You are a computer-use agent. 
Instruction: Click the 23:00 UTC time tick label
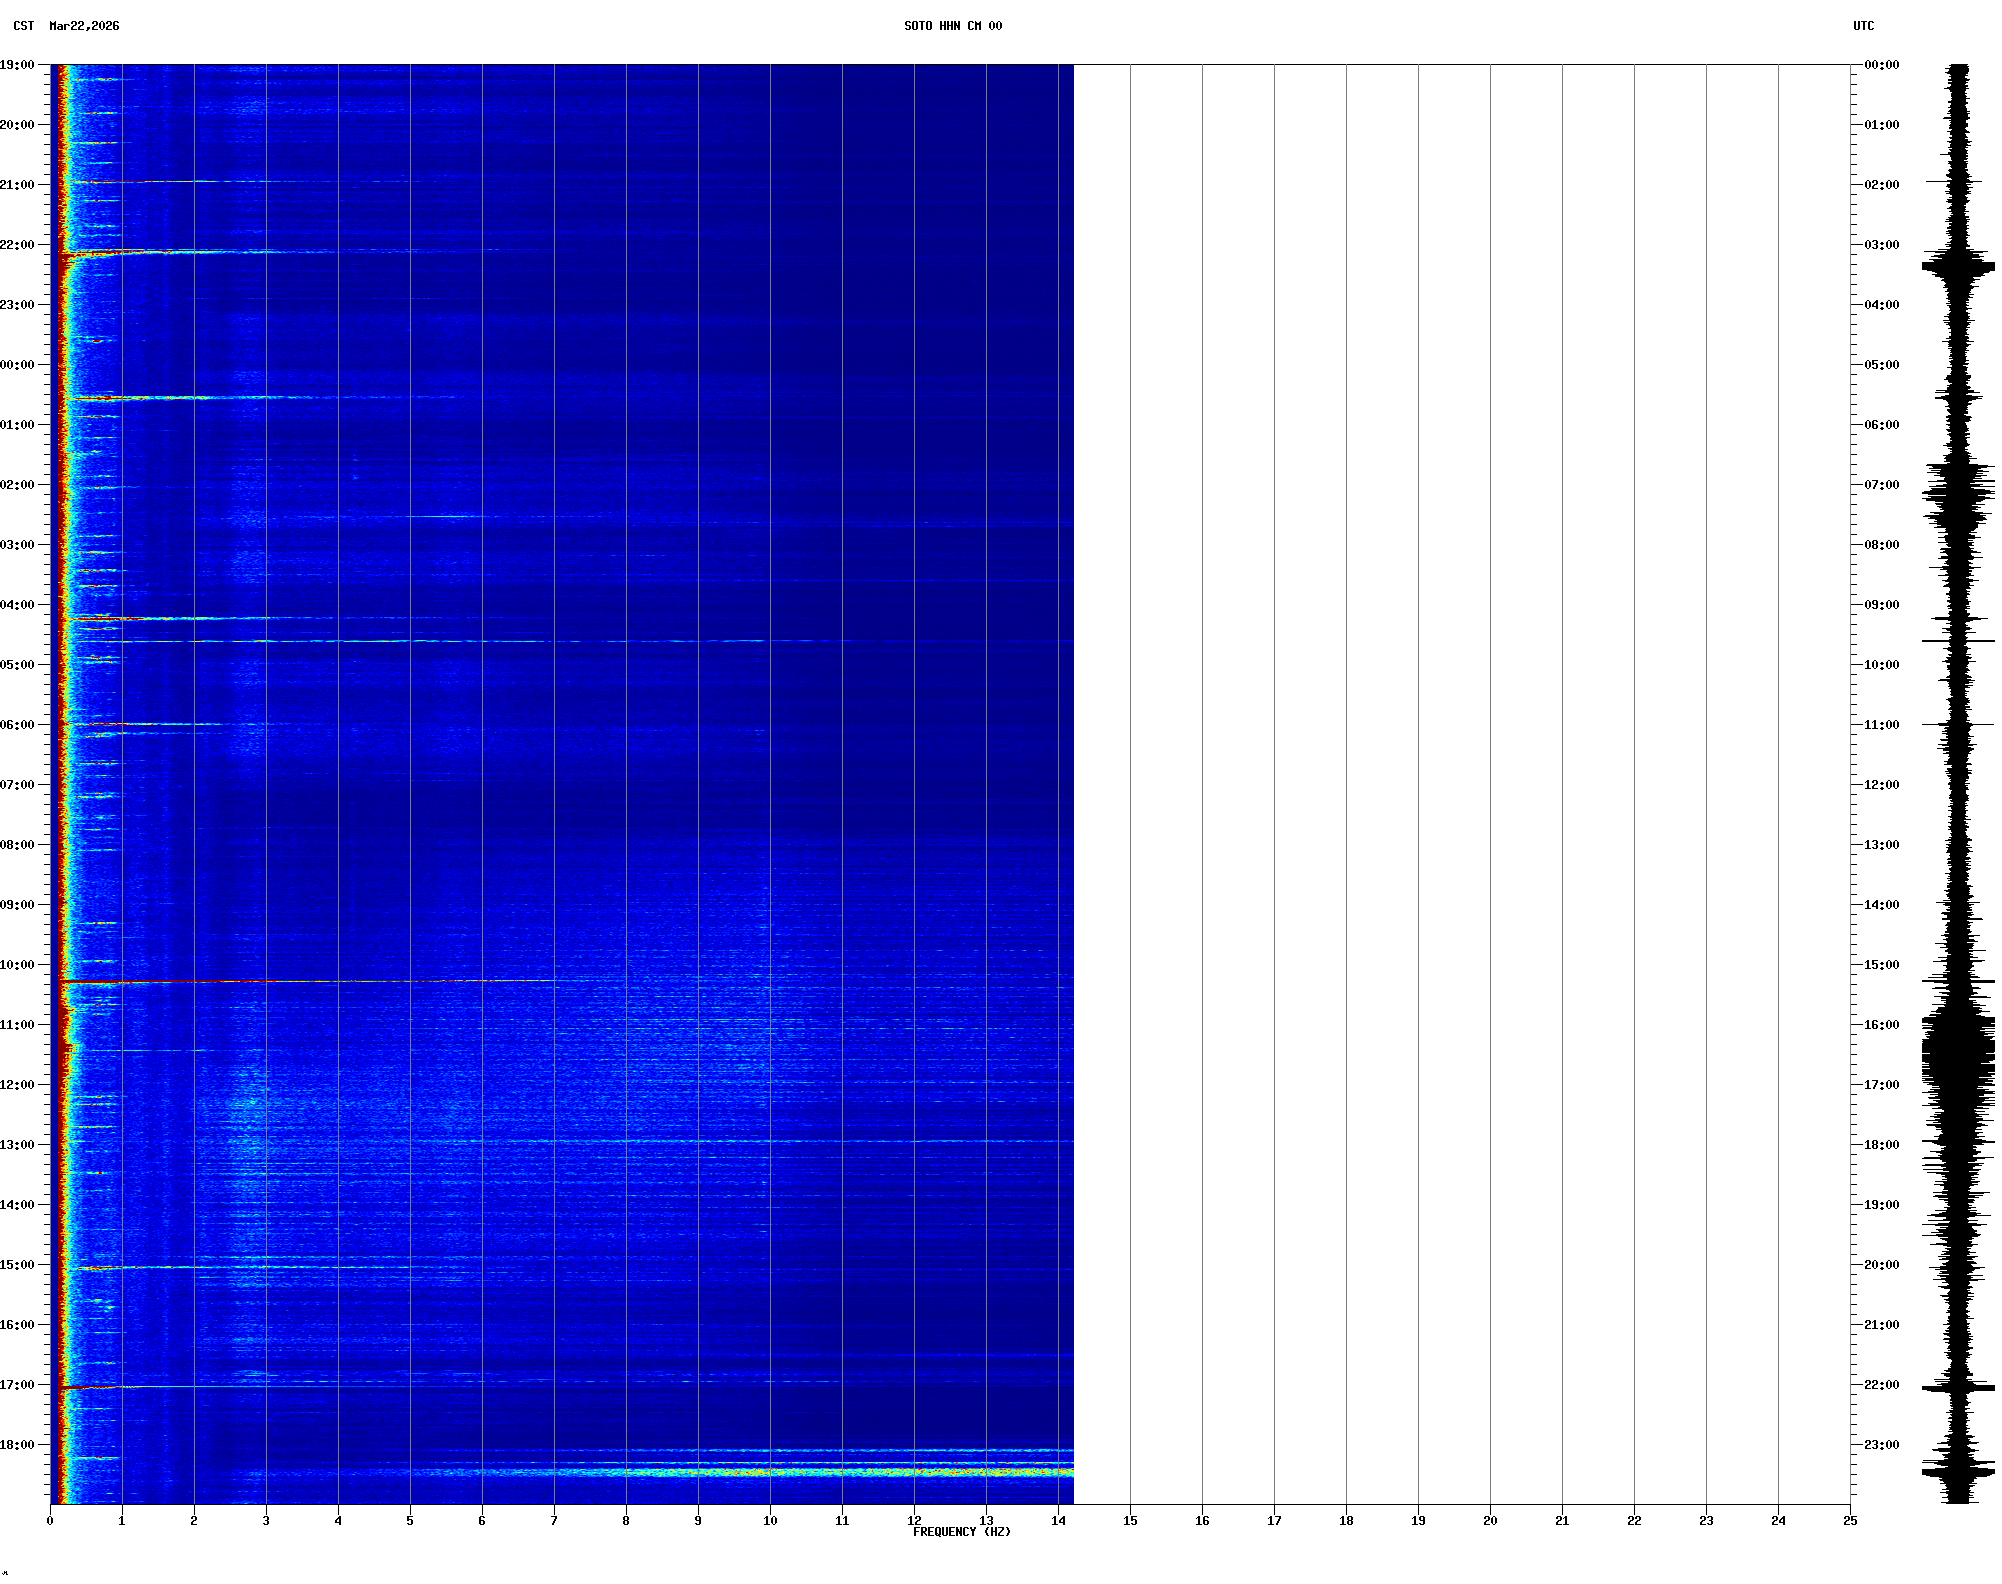click(x=1881, y=1445)
